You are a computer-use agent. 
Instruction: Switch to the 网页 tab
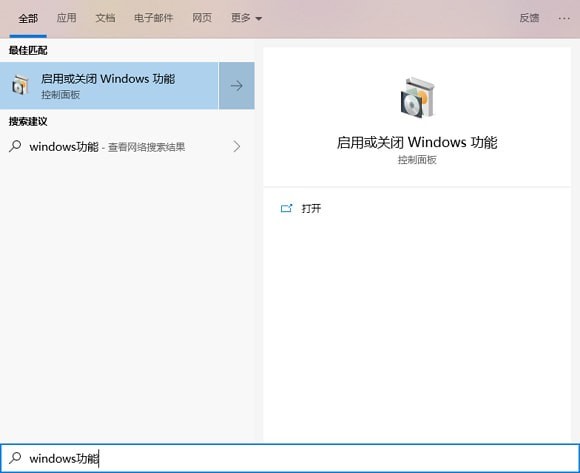click(202, 18)
